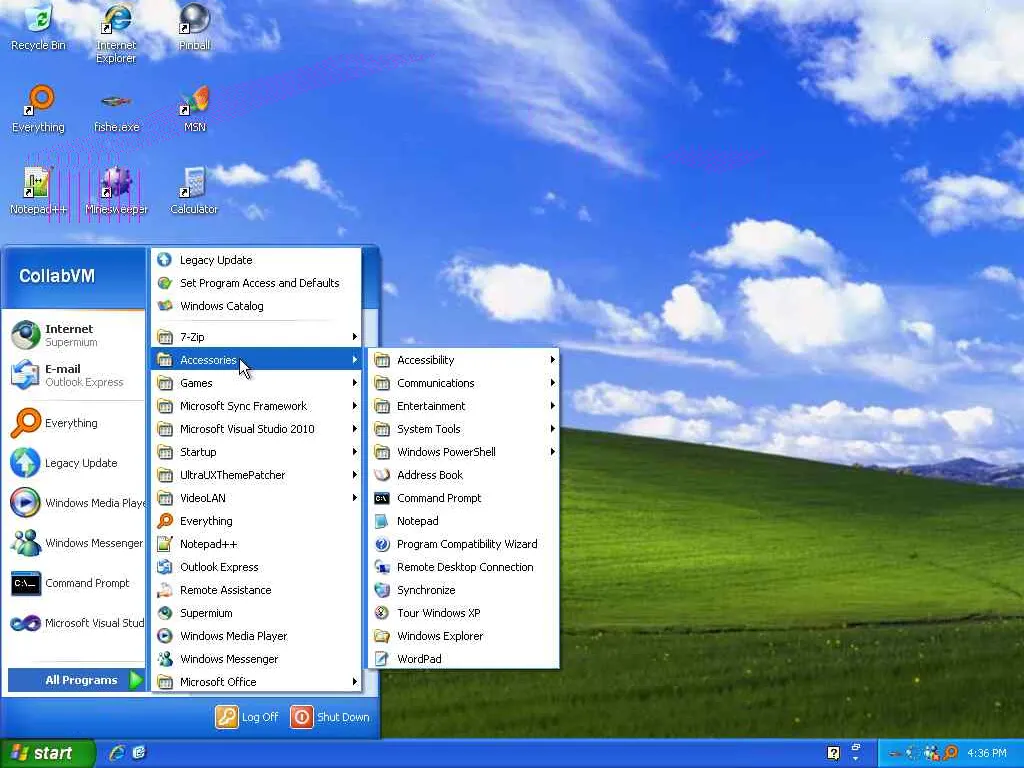The width and height of the screenshot is (1024, 768).
Task: Start Tour Windows XP
Action: 464,613
